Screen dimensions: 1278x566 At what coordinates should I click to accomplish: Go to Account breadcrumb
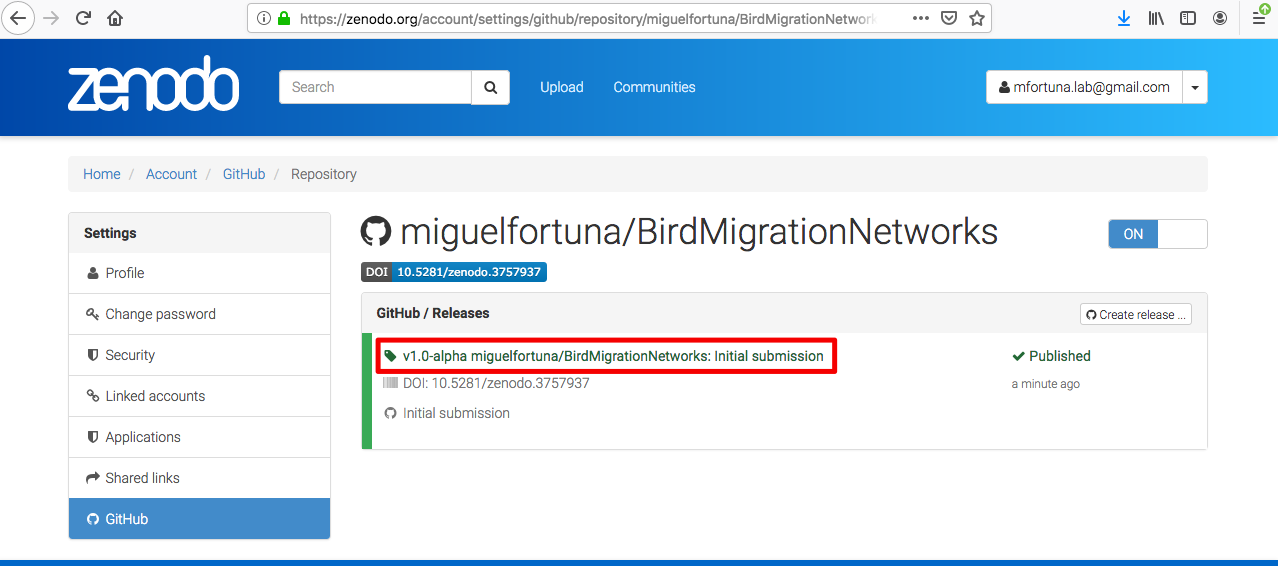point(171,174)
